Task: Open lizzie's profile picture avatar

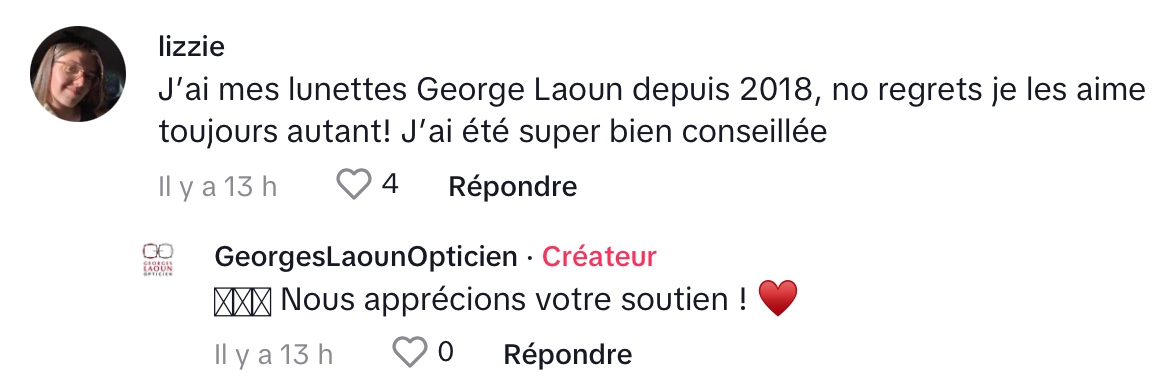Action: click(77, 74)
